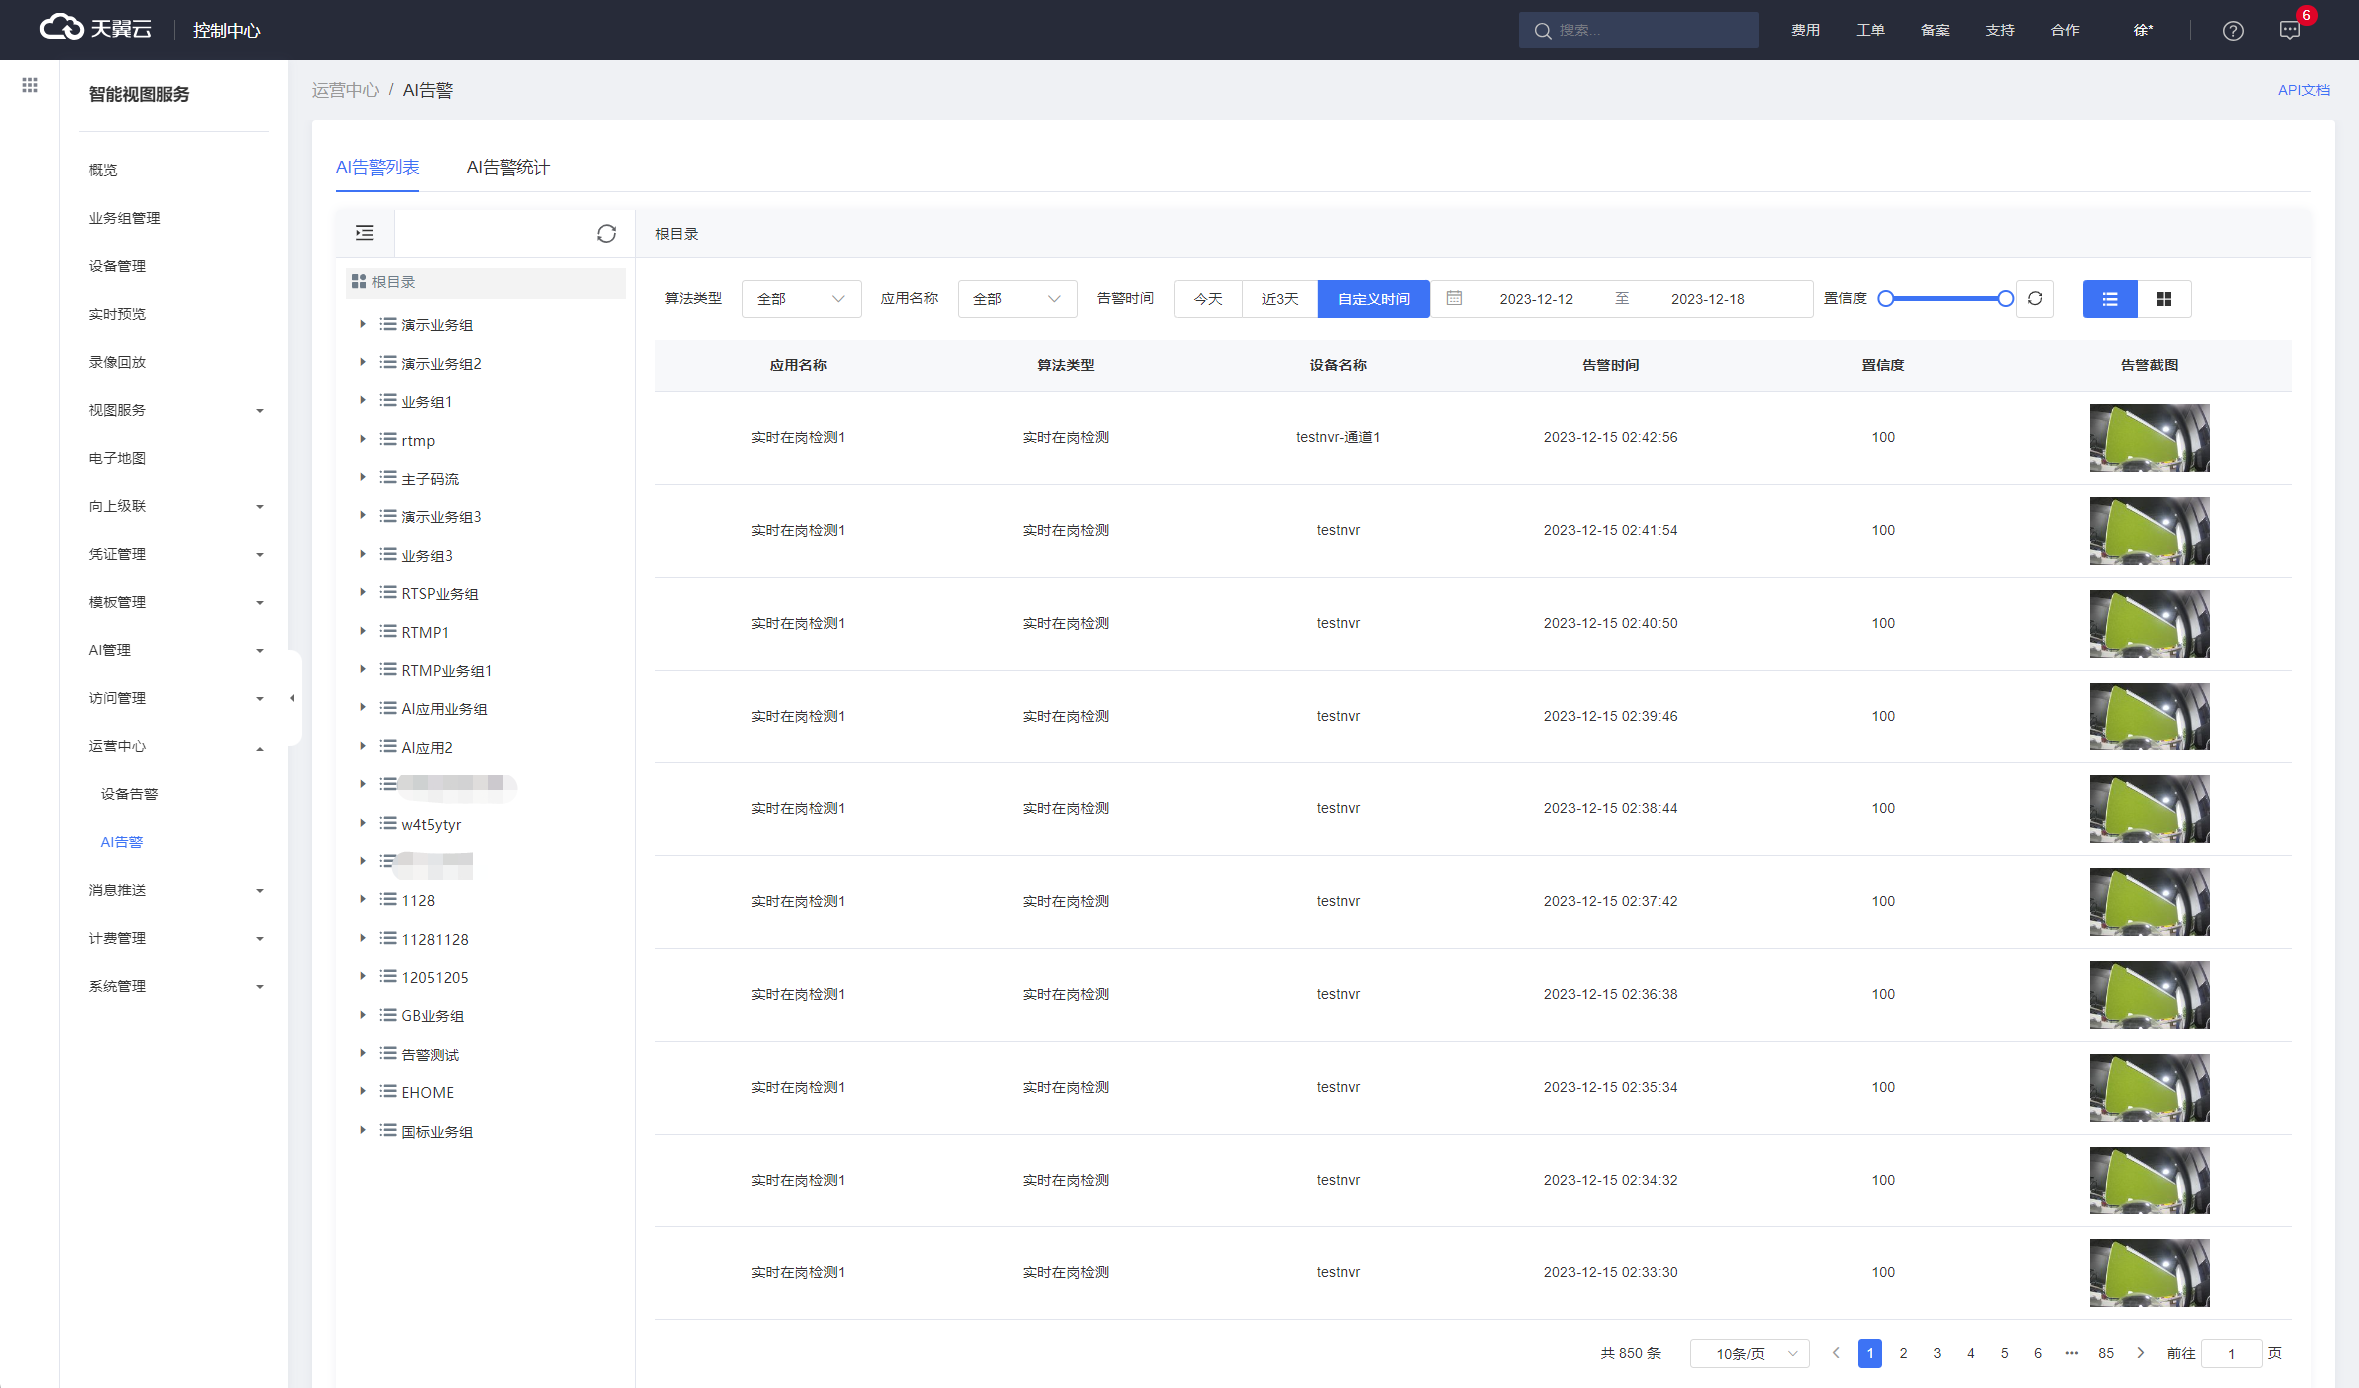Viewport: 2359px width, 1388px height.
Task: Open the 算法类型 dropdown
Action: pyautogui.click(x=801, y=299)
